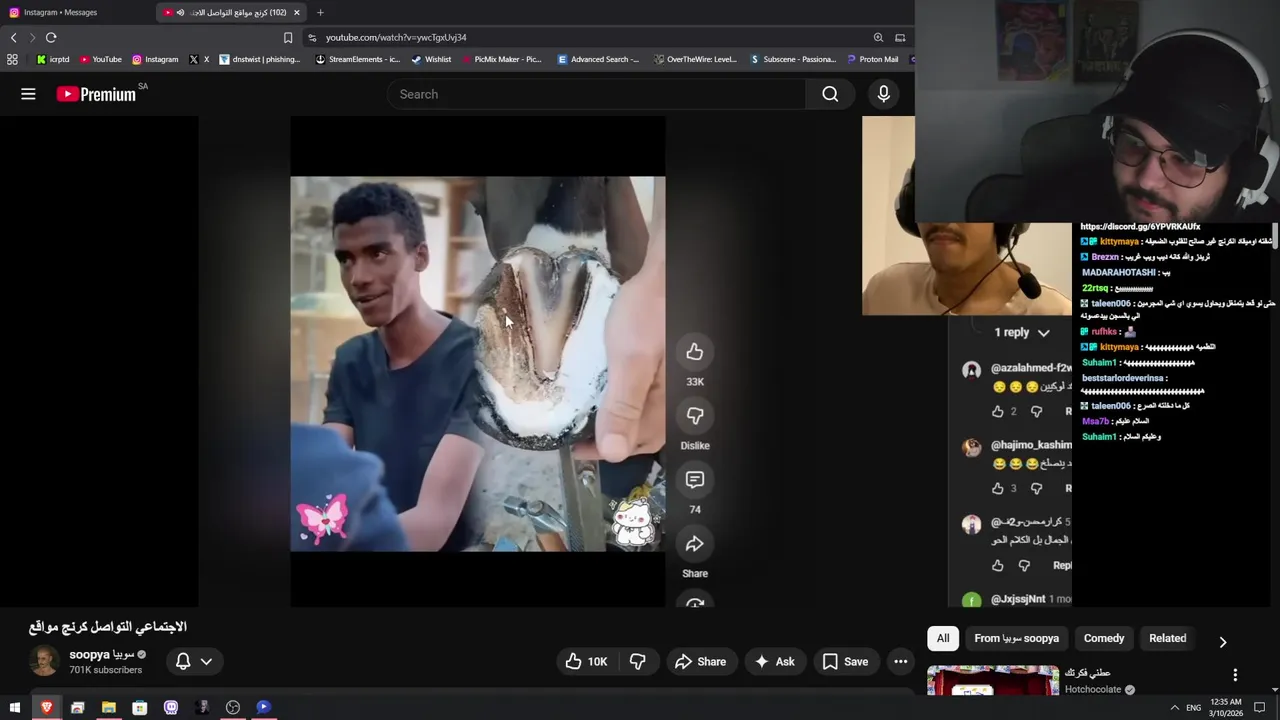The height and width of the screenshot is (720, 1280).
Task: Open the YouTube guide hamburger menu
Action: point(28,94)
